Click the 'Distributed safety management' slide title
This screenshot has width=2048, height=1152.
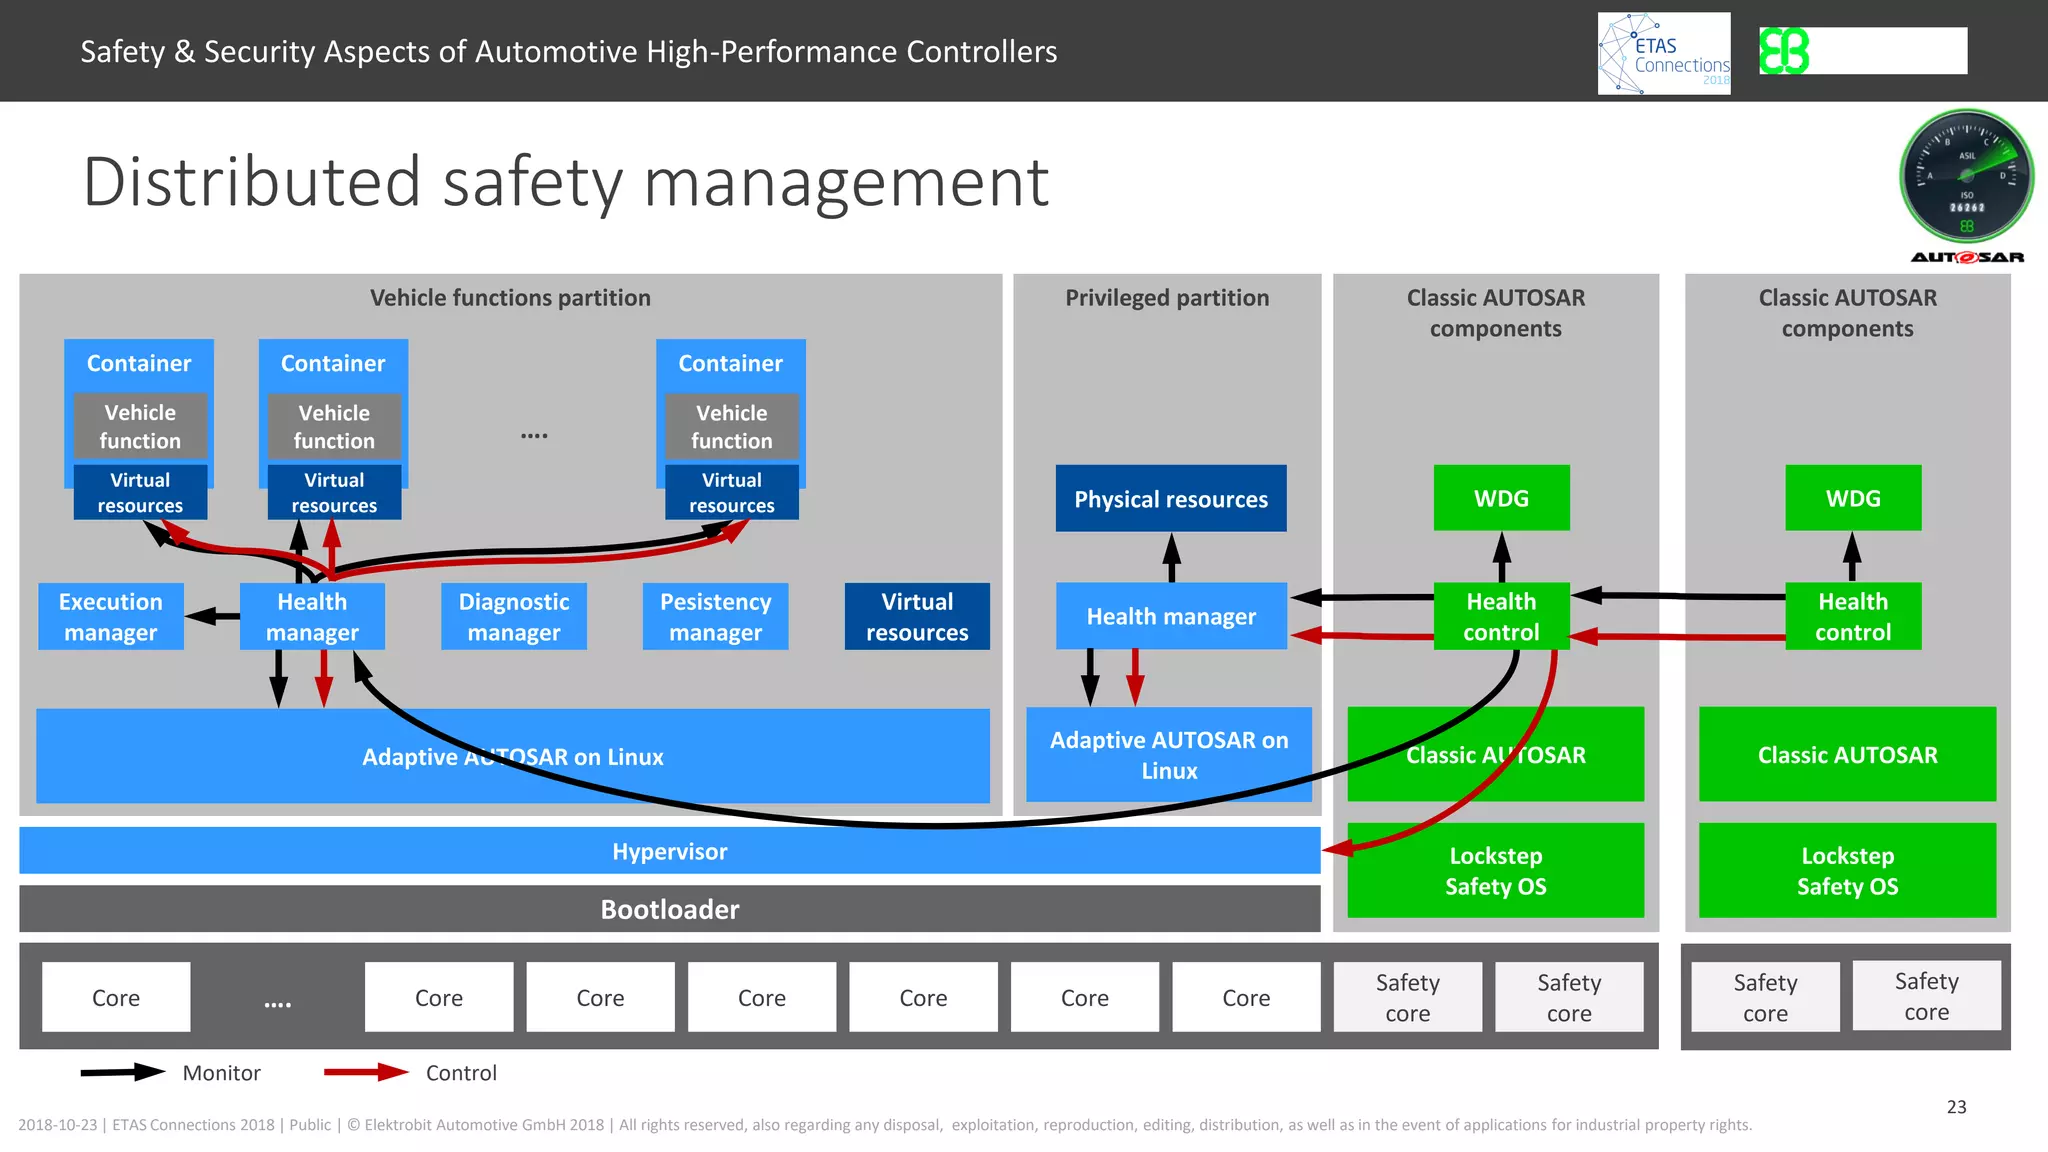point(565,183)
